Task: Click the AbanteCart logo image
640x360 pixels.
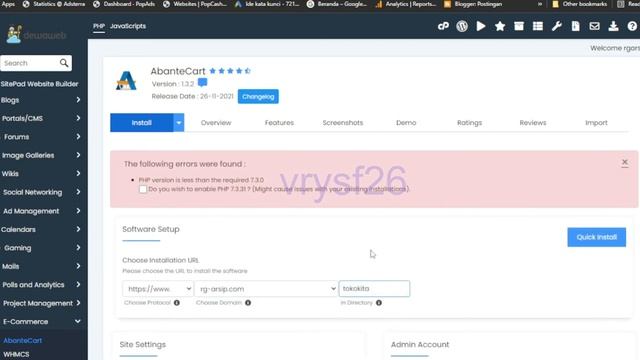Action: (x=126, y=80)
